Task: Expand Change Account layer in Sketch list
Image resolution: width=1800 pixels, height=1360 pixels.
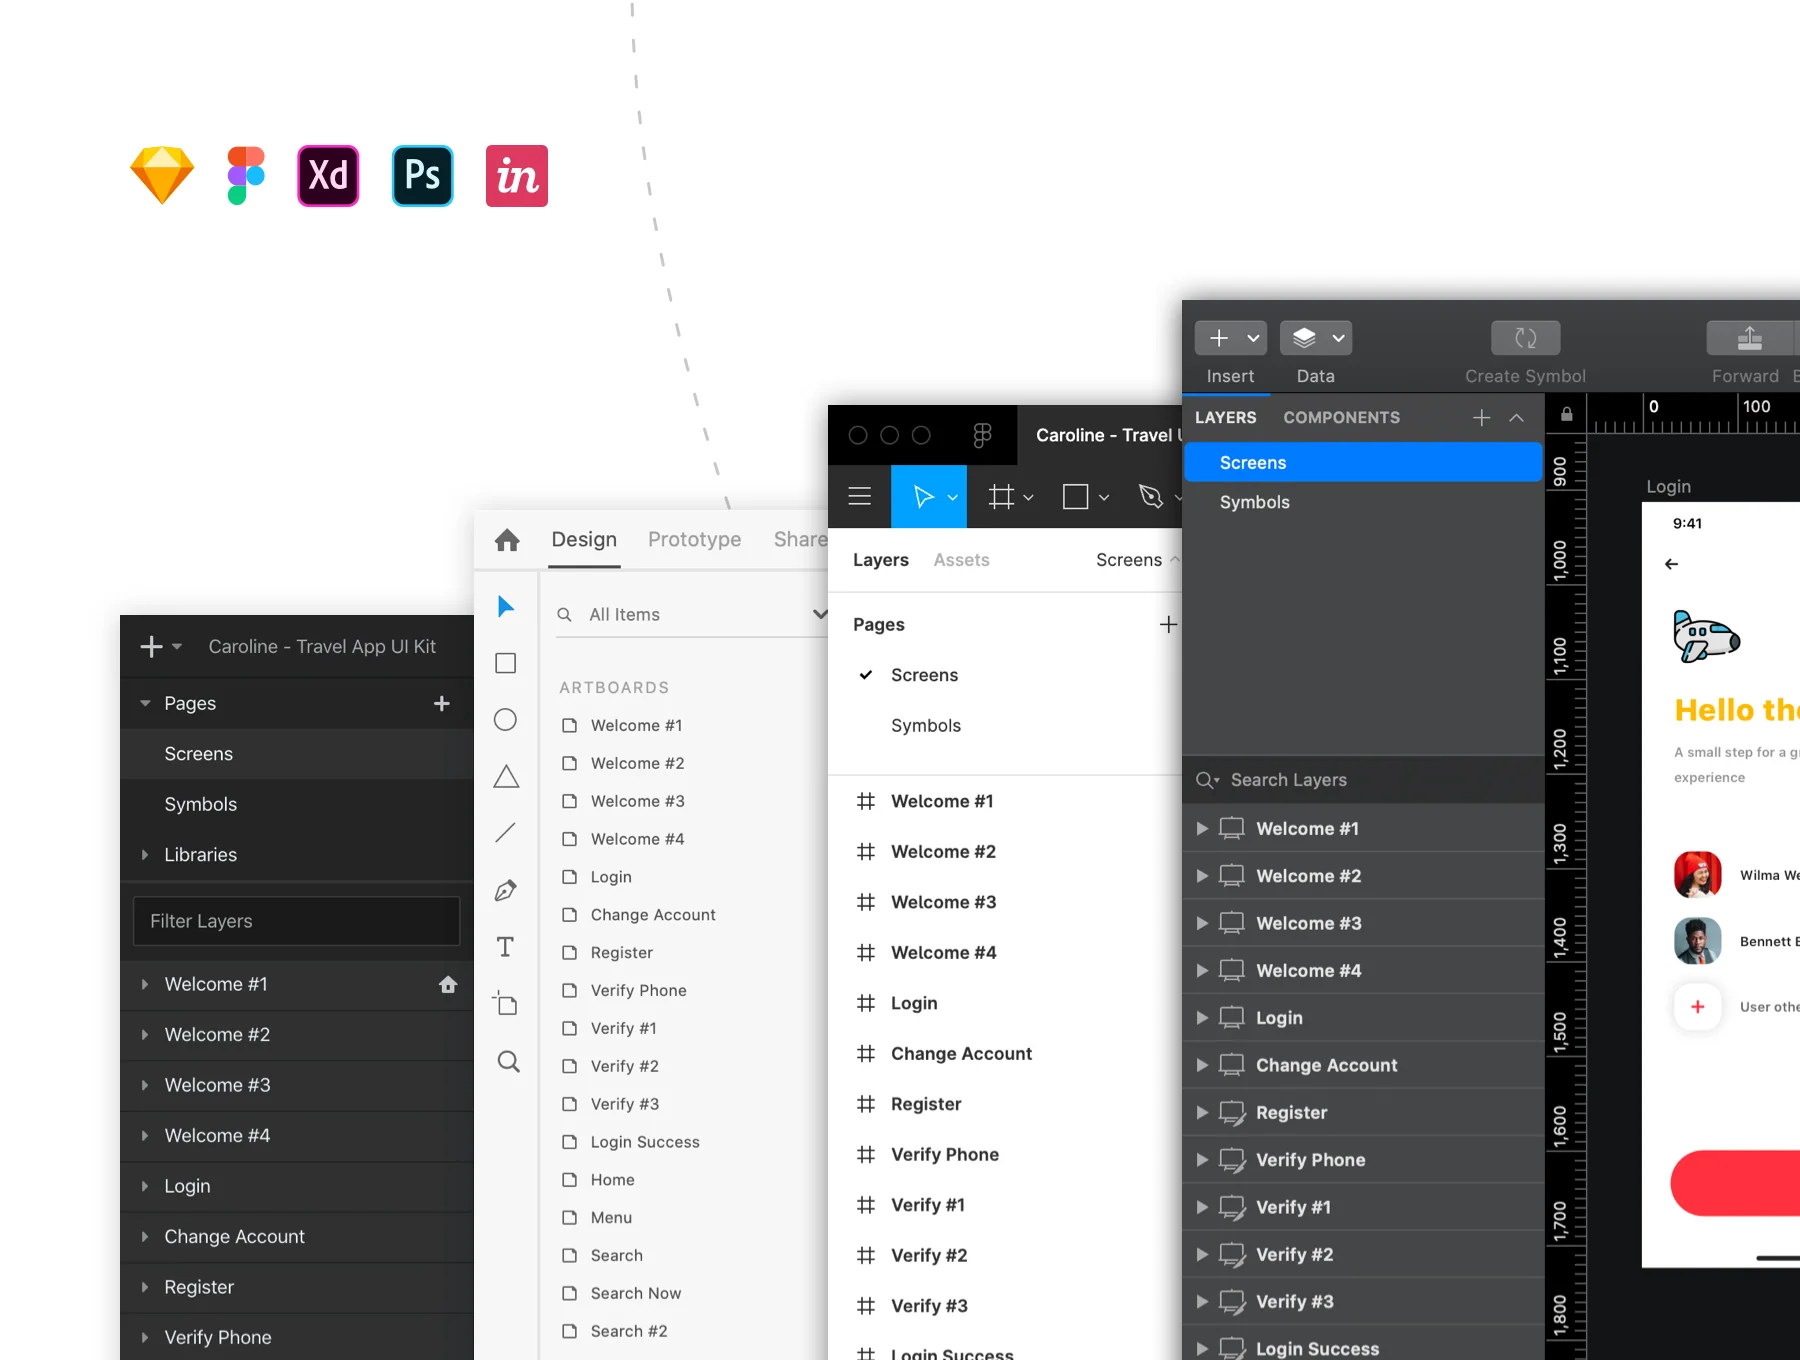Action: click(x=1202, y=1065)
